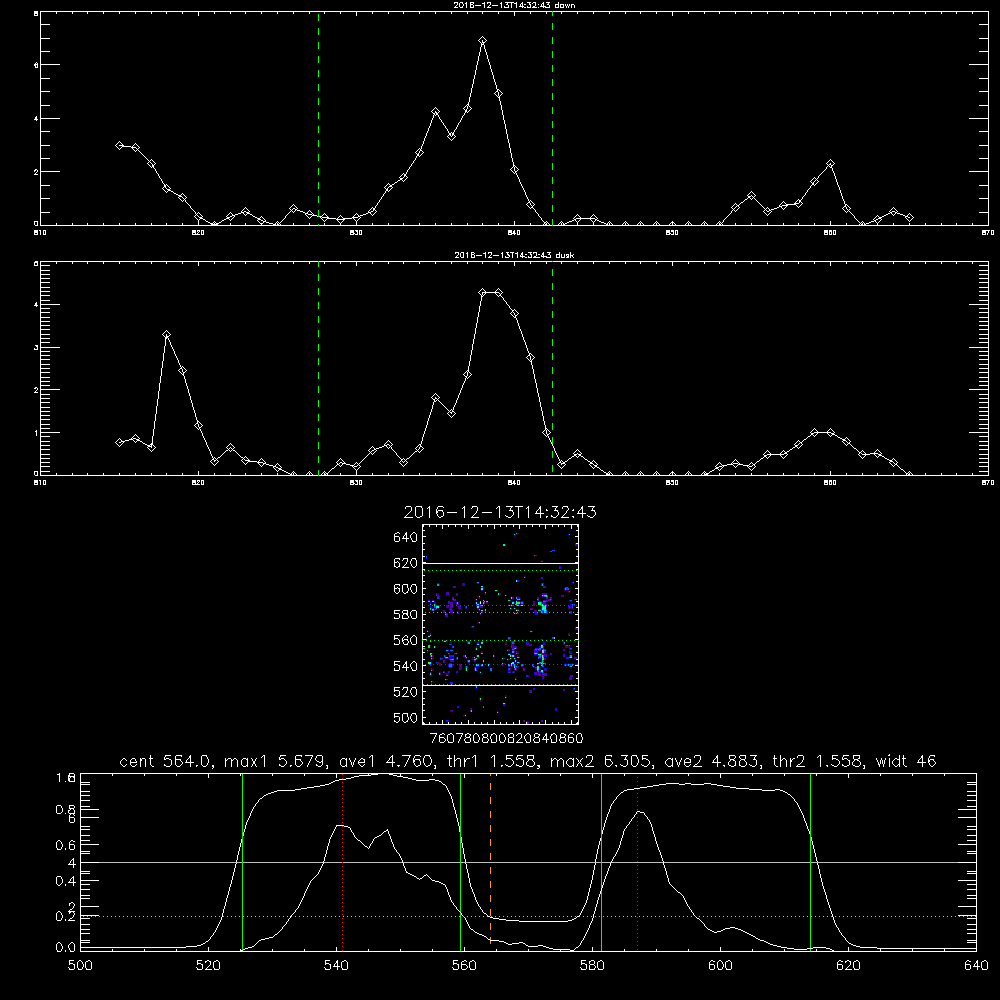Click the 580 label on the bottom plot x-axis
The height and width of the screenshot is (1000, 1000).
(x=592, y=966)
